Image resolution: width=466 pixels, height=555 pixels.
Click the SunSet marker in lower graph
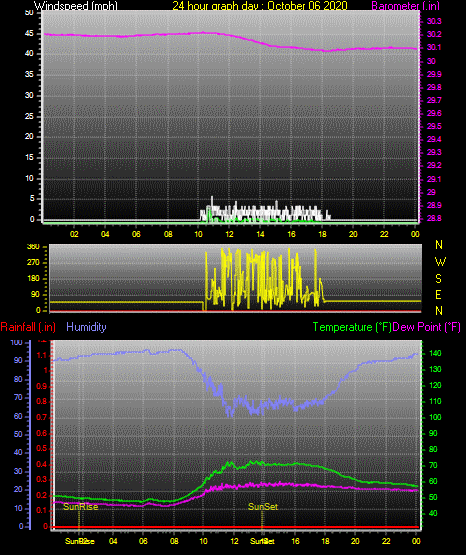coord(263,507)
